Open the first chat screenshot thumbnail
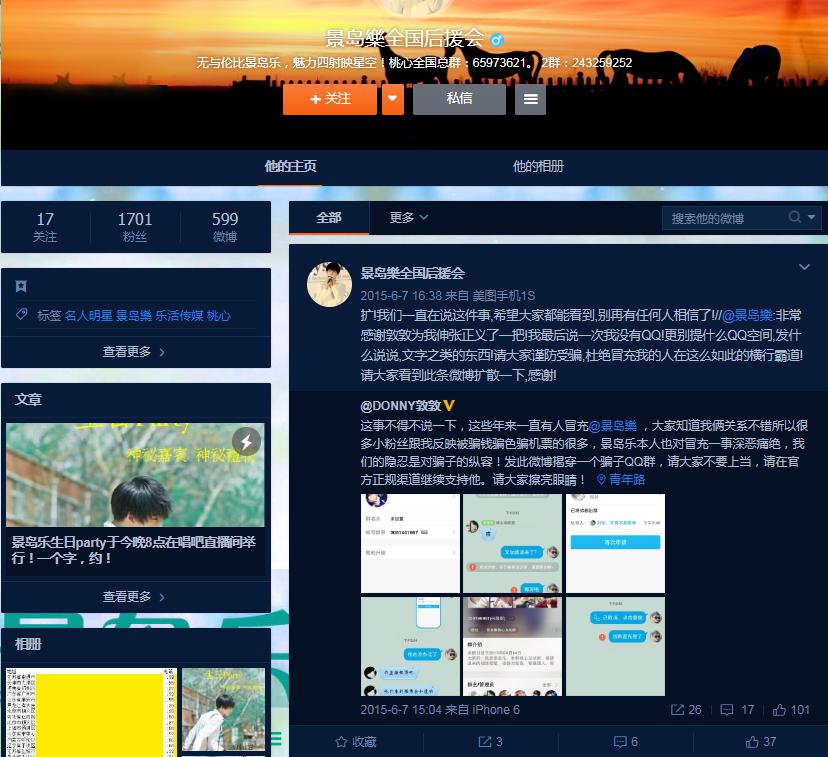828x757 pixels. pyautogui.click(x=410, y=543)
